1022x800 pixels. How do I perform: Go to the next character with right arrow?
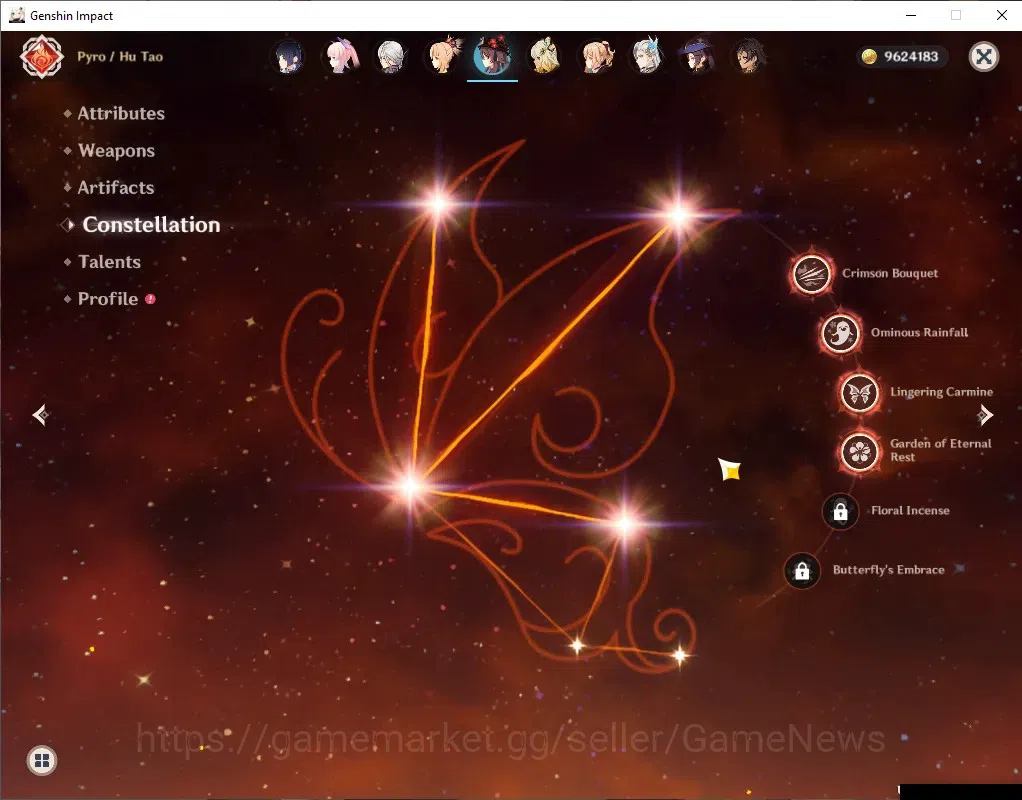(985, 415)
